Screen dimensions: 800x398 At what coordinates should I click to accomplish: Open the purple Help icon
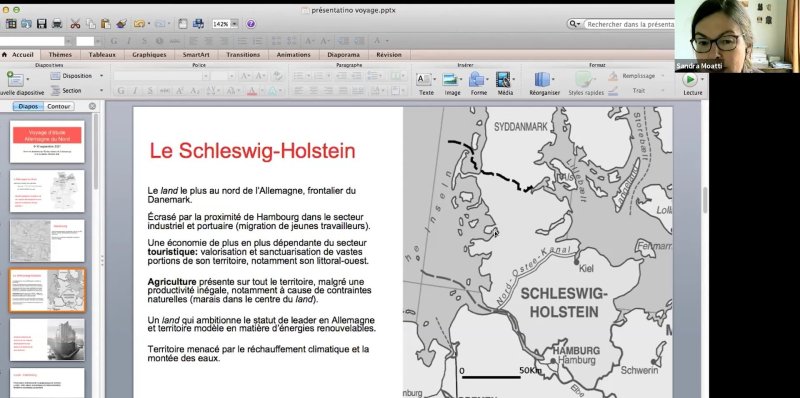251,24
